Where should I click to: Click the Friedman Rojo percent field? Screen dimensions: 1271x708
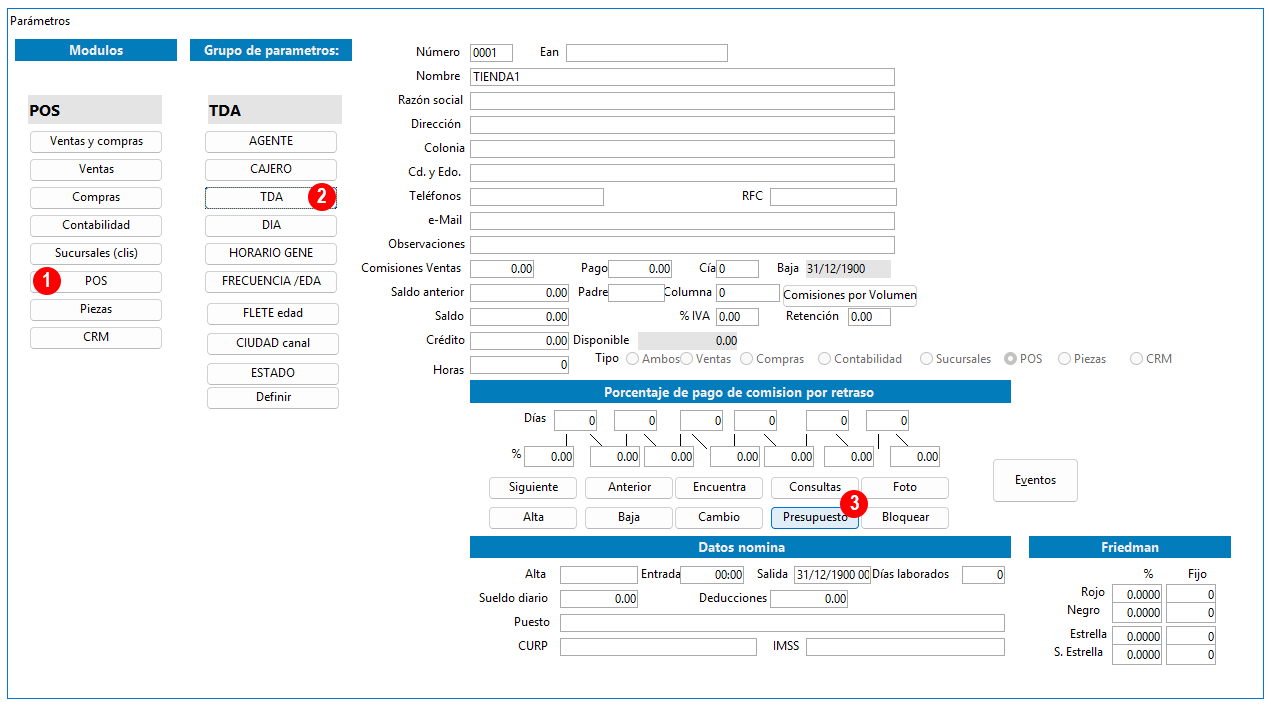click(1137, 595)
